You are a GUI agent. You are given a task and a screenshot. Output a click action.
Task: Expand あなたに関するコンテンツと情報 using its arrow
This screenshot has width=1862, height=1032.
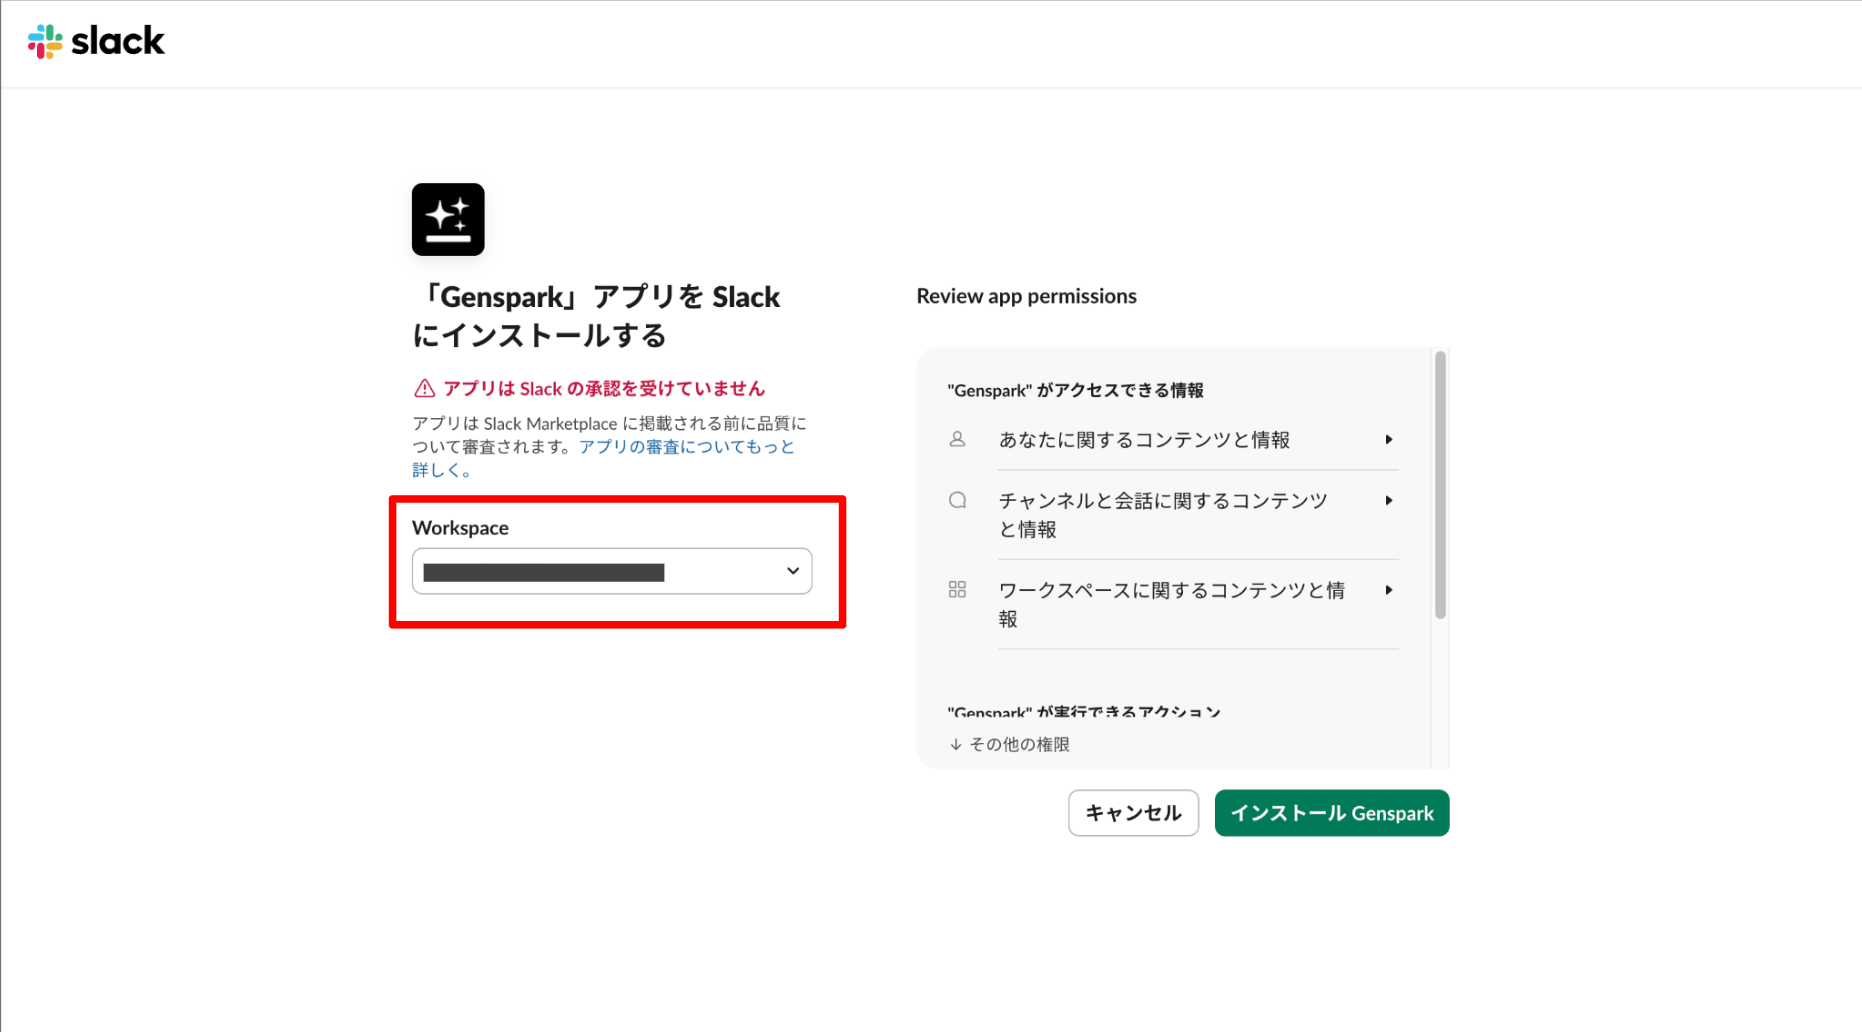(x=1388, y=440)
